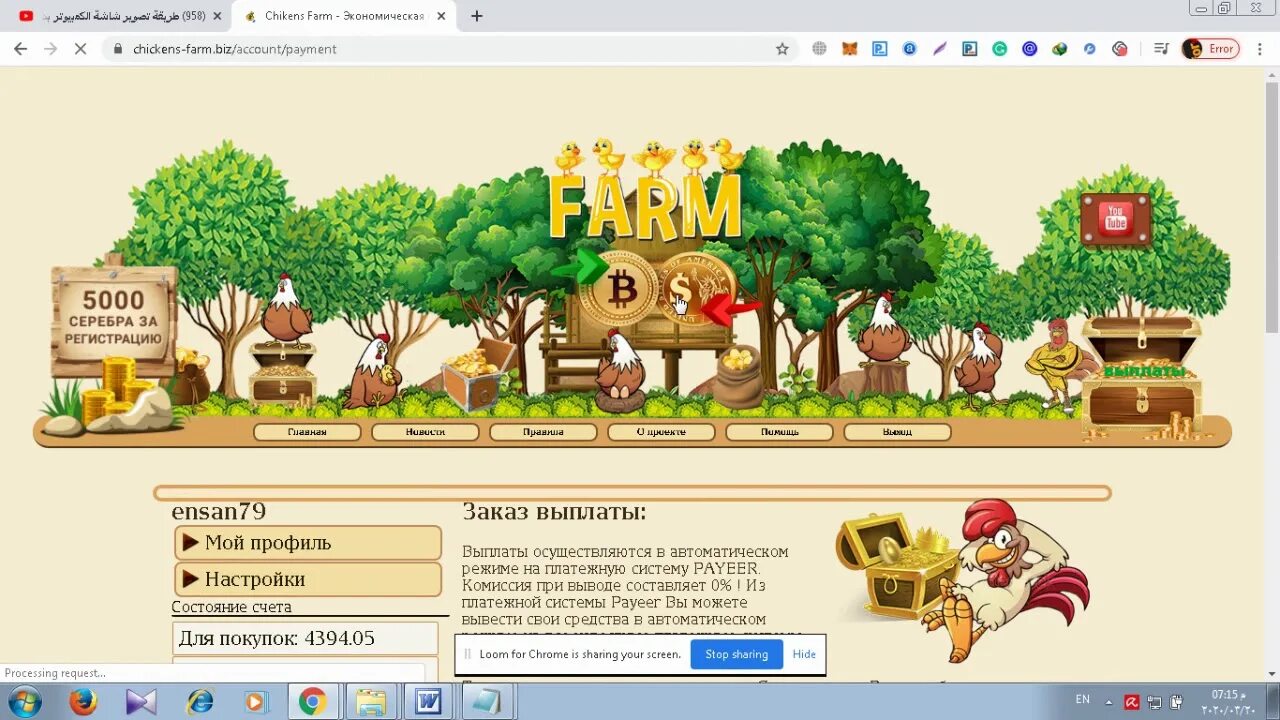
Task: Open Visual Studio from the taskbar
Action: pos(141,702)
